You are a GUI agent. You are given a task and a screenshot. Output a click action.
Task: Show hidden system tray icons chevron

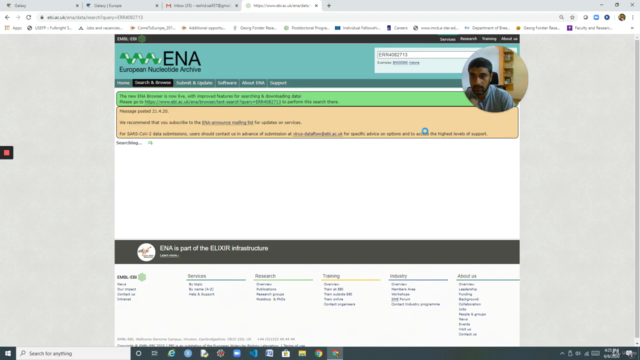coord(562,353)
